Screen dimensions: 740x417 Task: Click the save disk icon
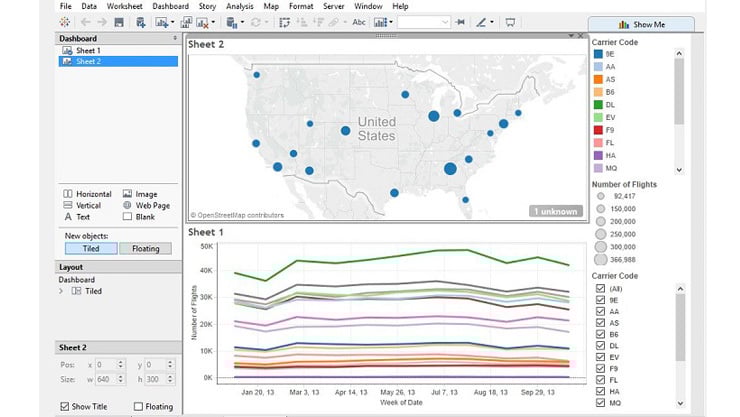pyautogui.click(x=119, y=22)
